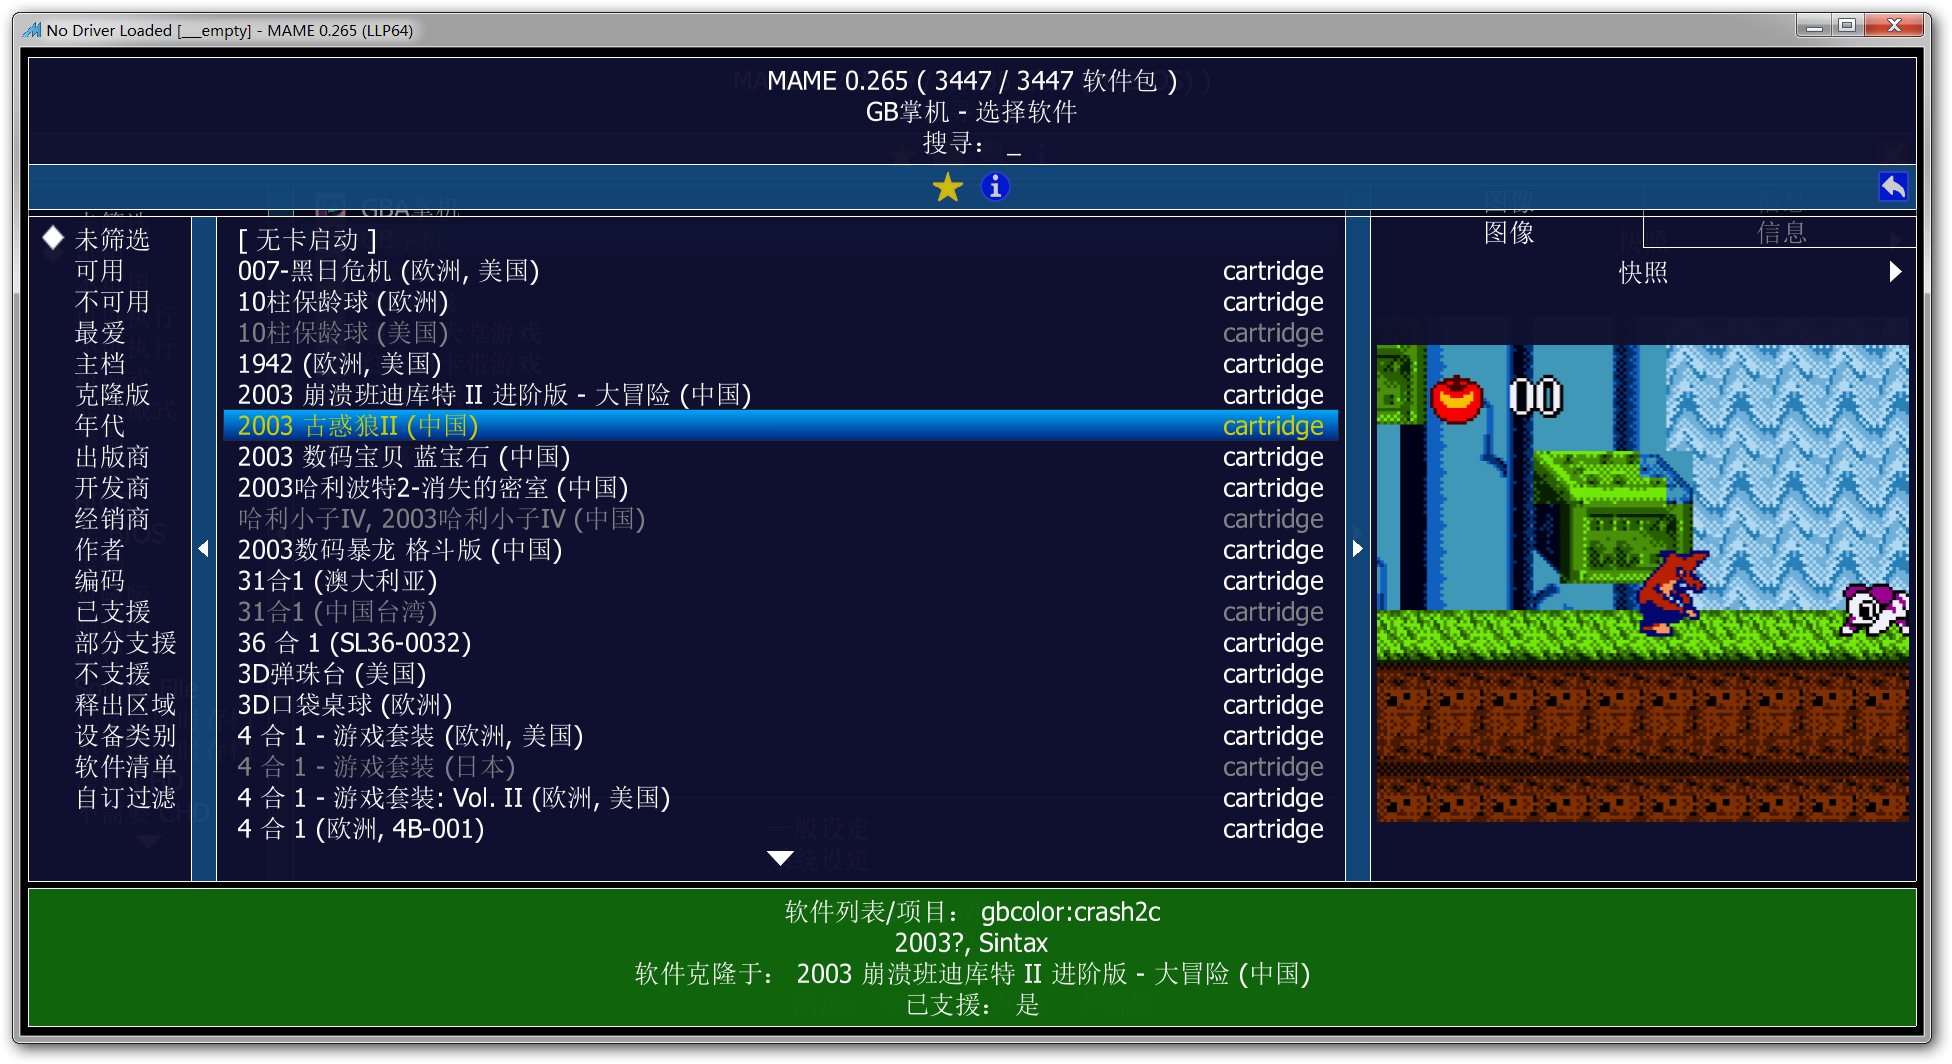Screen dimensions: 1952x1064
Task: Select 10柱保龄球 (欧洲) entry
Action: (780, 302)
